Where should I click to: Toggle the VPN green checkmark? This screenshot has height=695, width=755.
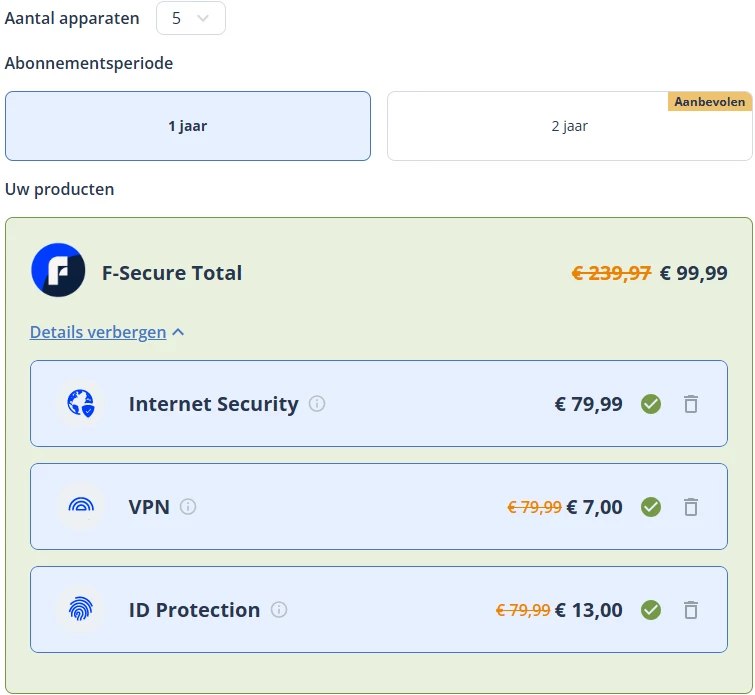point(651,507)
